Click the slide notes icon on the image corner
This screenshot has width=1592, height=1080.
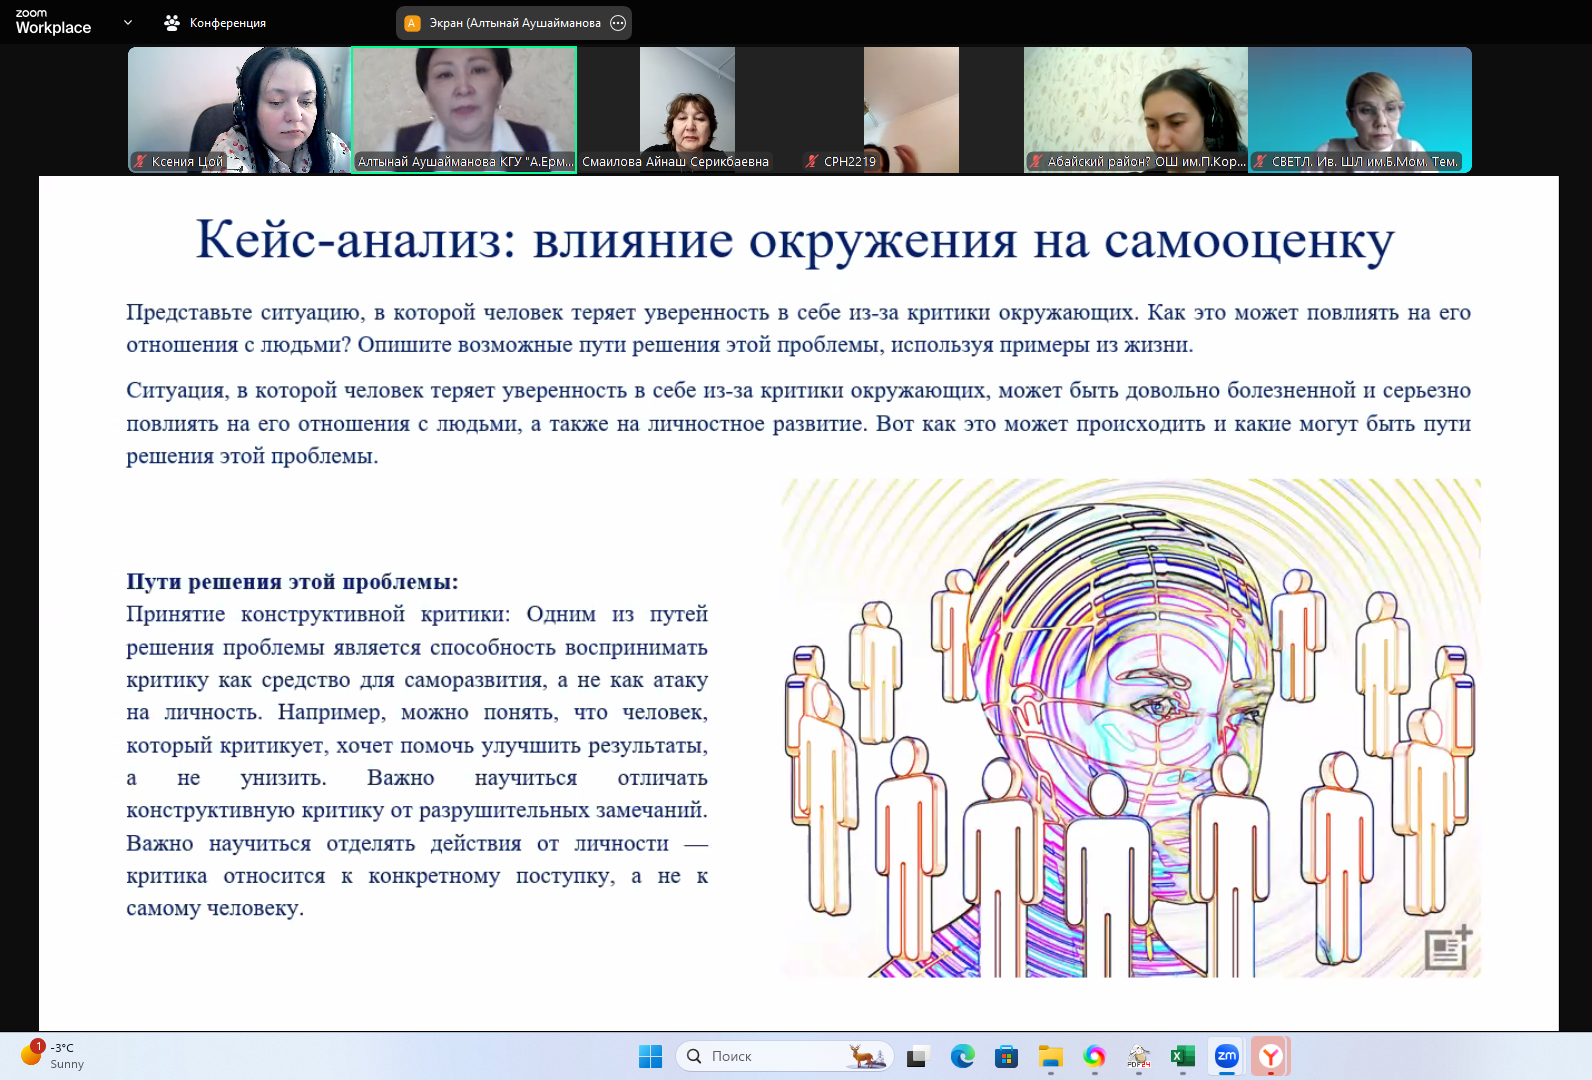pos(1447,947)
